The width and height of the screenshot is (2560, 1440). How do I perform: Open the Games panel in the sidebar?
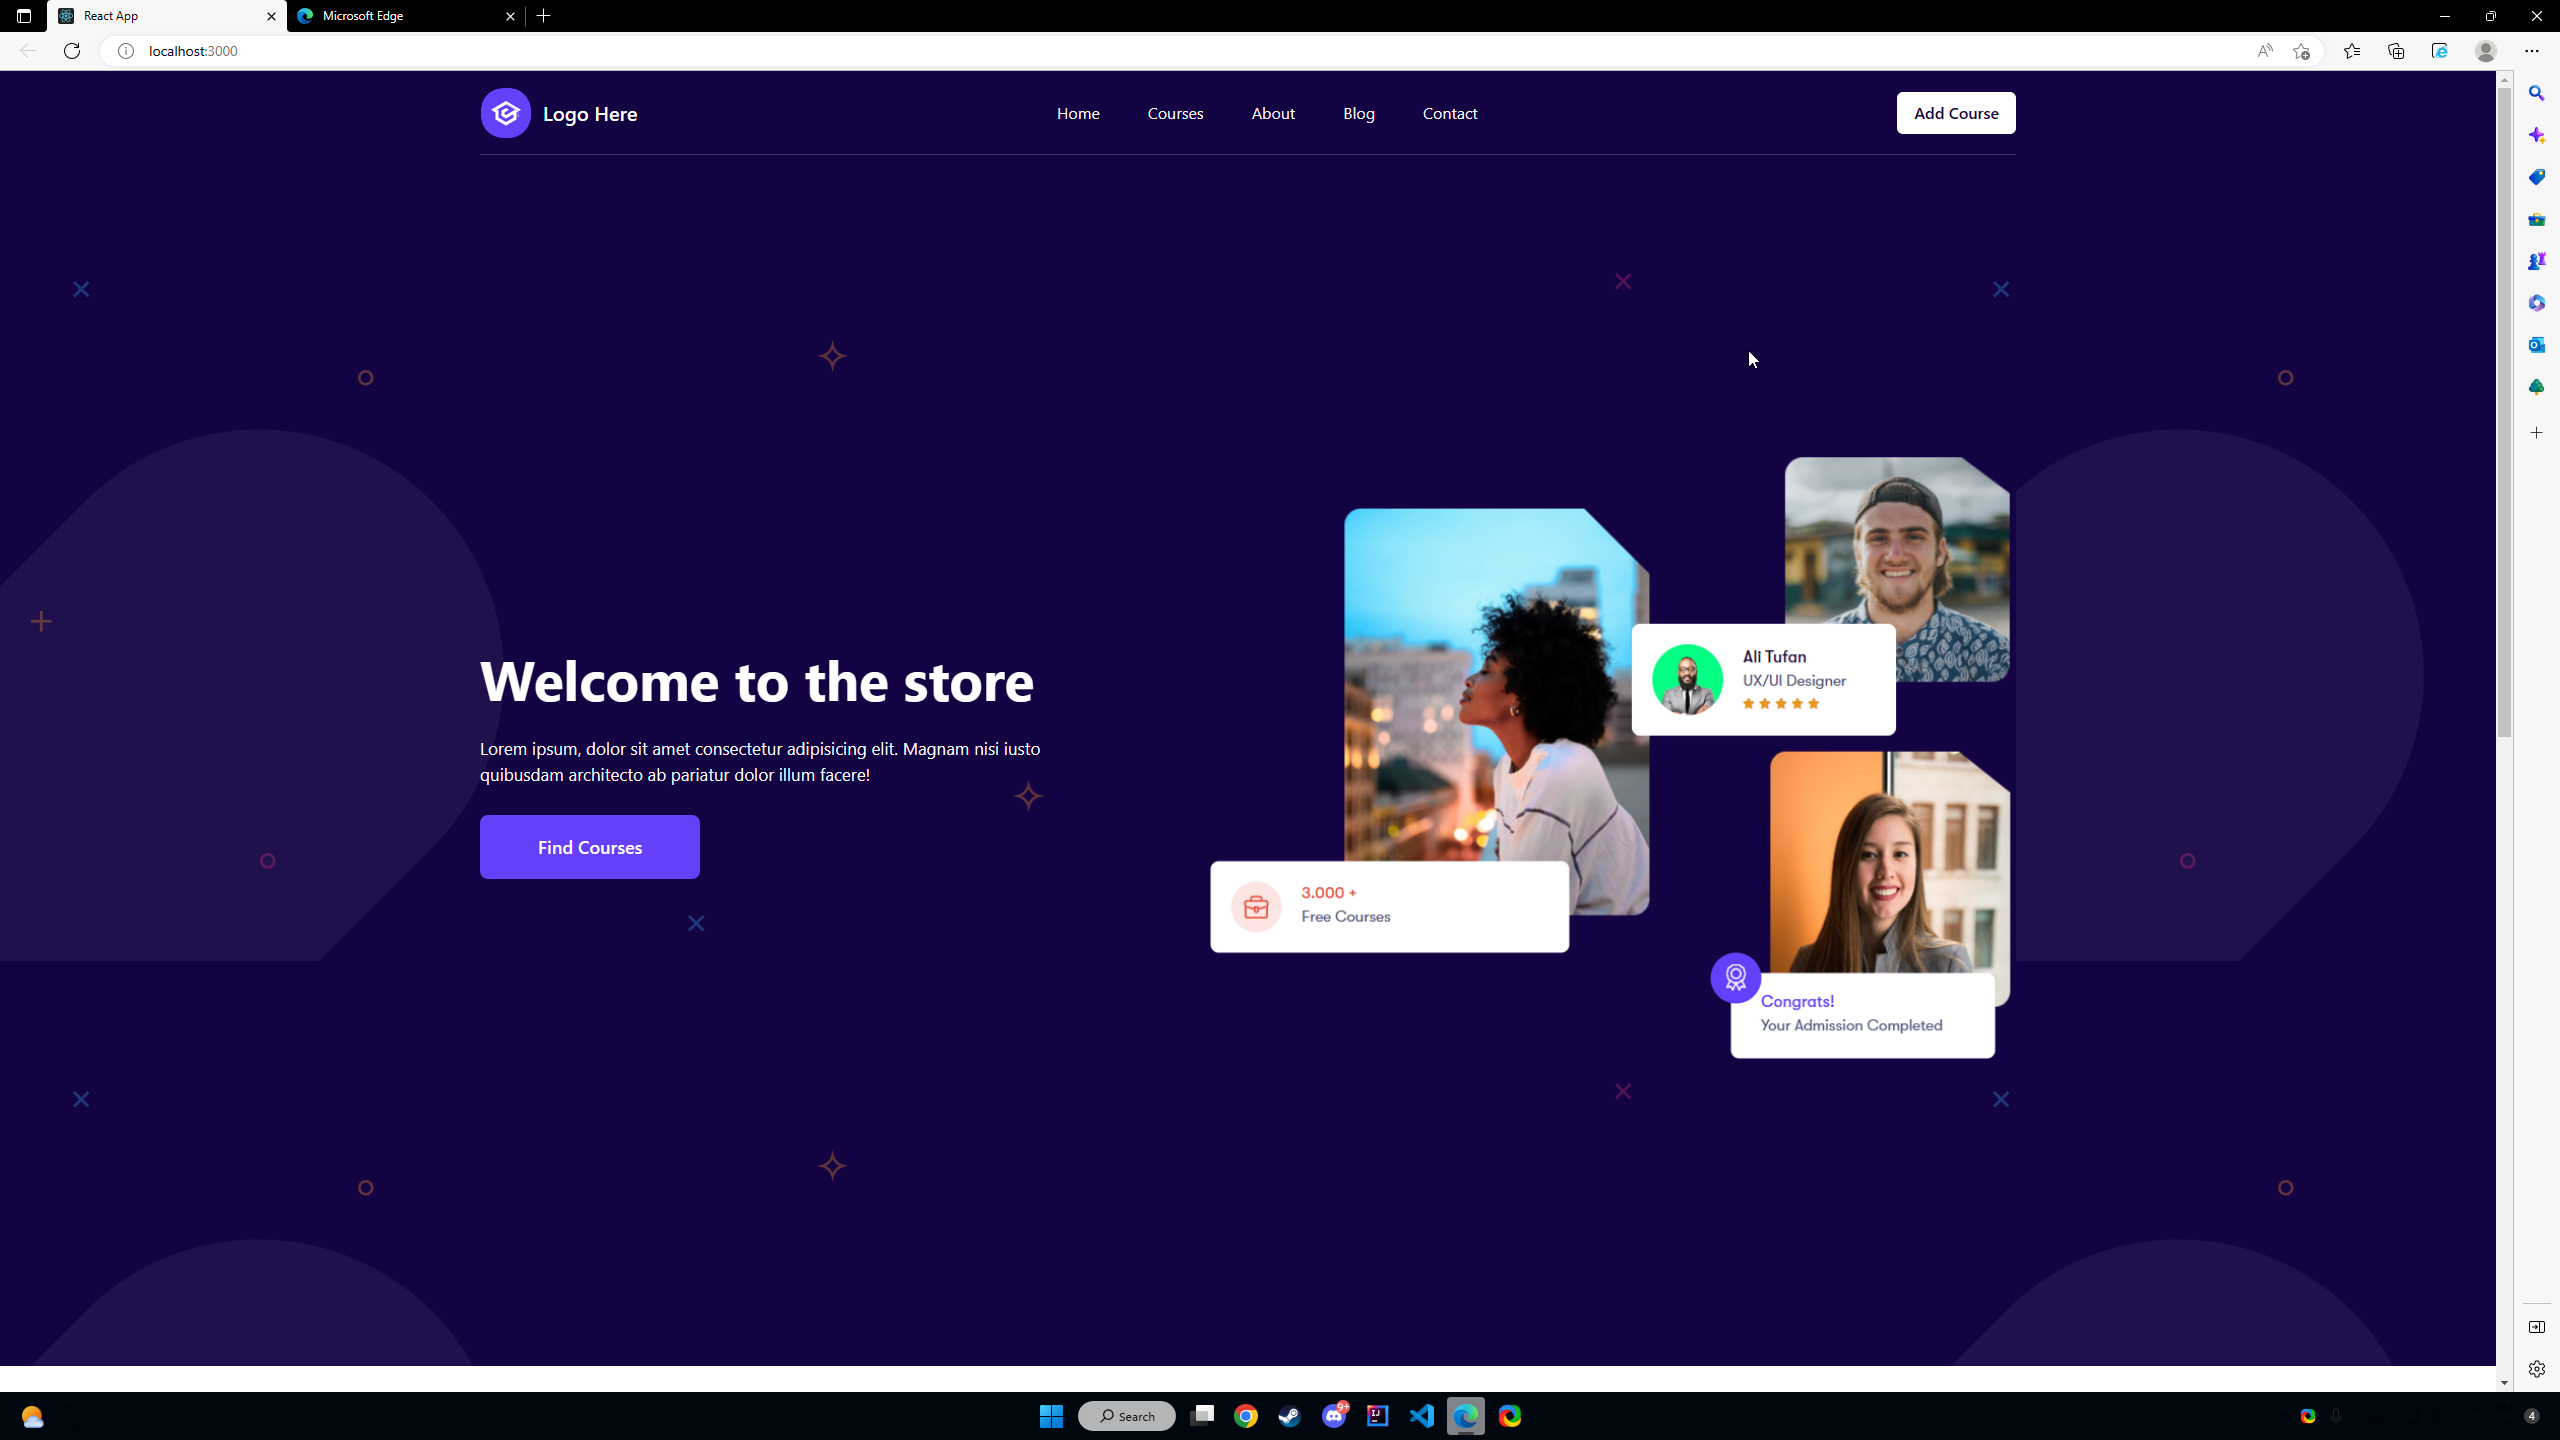[2537, 261]
